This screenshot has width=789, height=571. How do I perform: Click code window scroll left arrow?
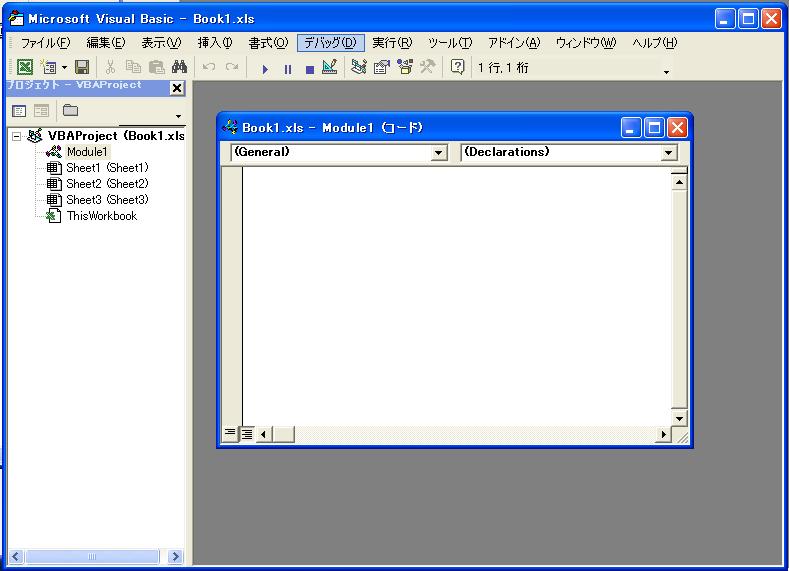coord(263,434)
